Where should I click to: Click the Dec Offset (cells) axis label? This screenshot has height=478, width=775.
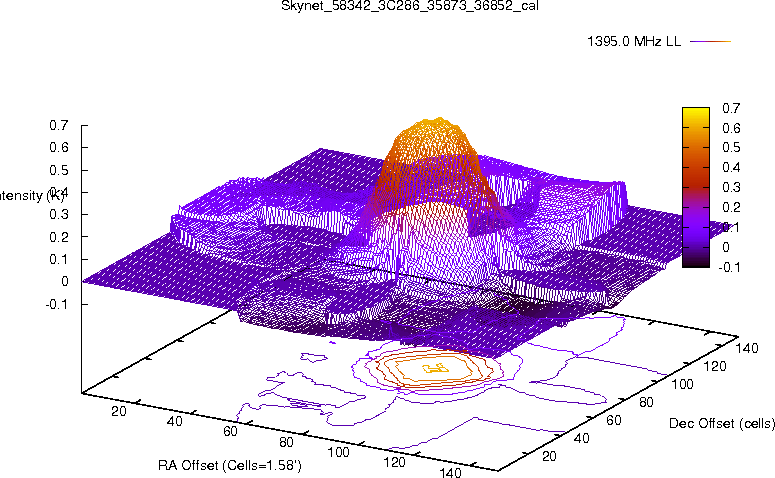pyautogui.click(x=722, y=423)
